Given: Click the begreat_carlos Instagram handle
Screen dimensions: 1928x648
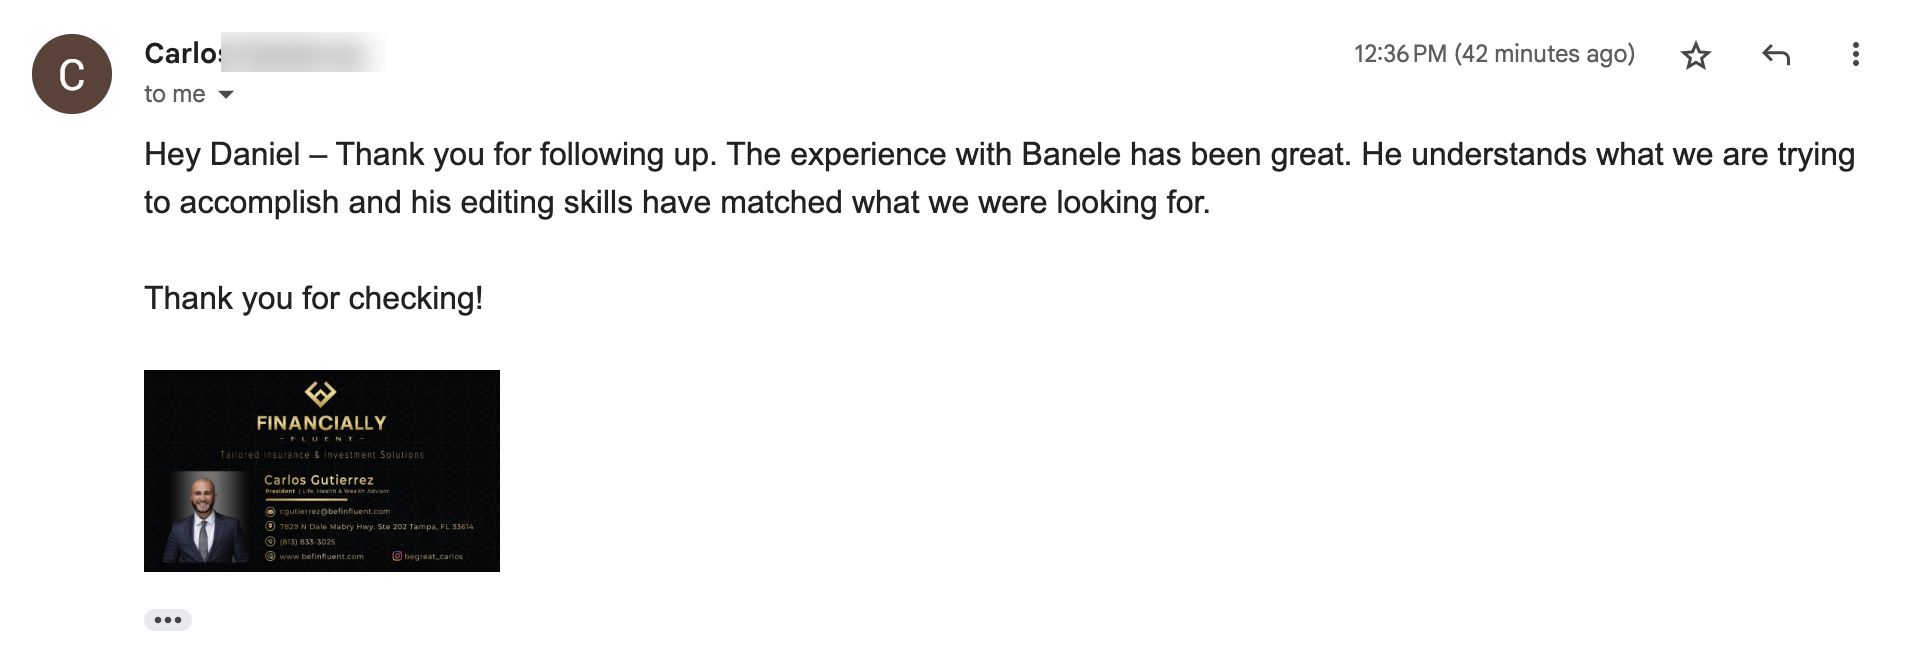Looking at the screenshot, I should point(434,556).
